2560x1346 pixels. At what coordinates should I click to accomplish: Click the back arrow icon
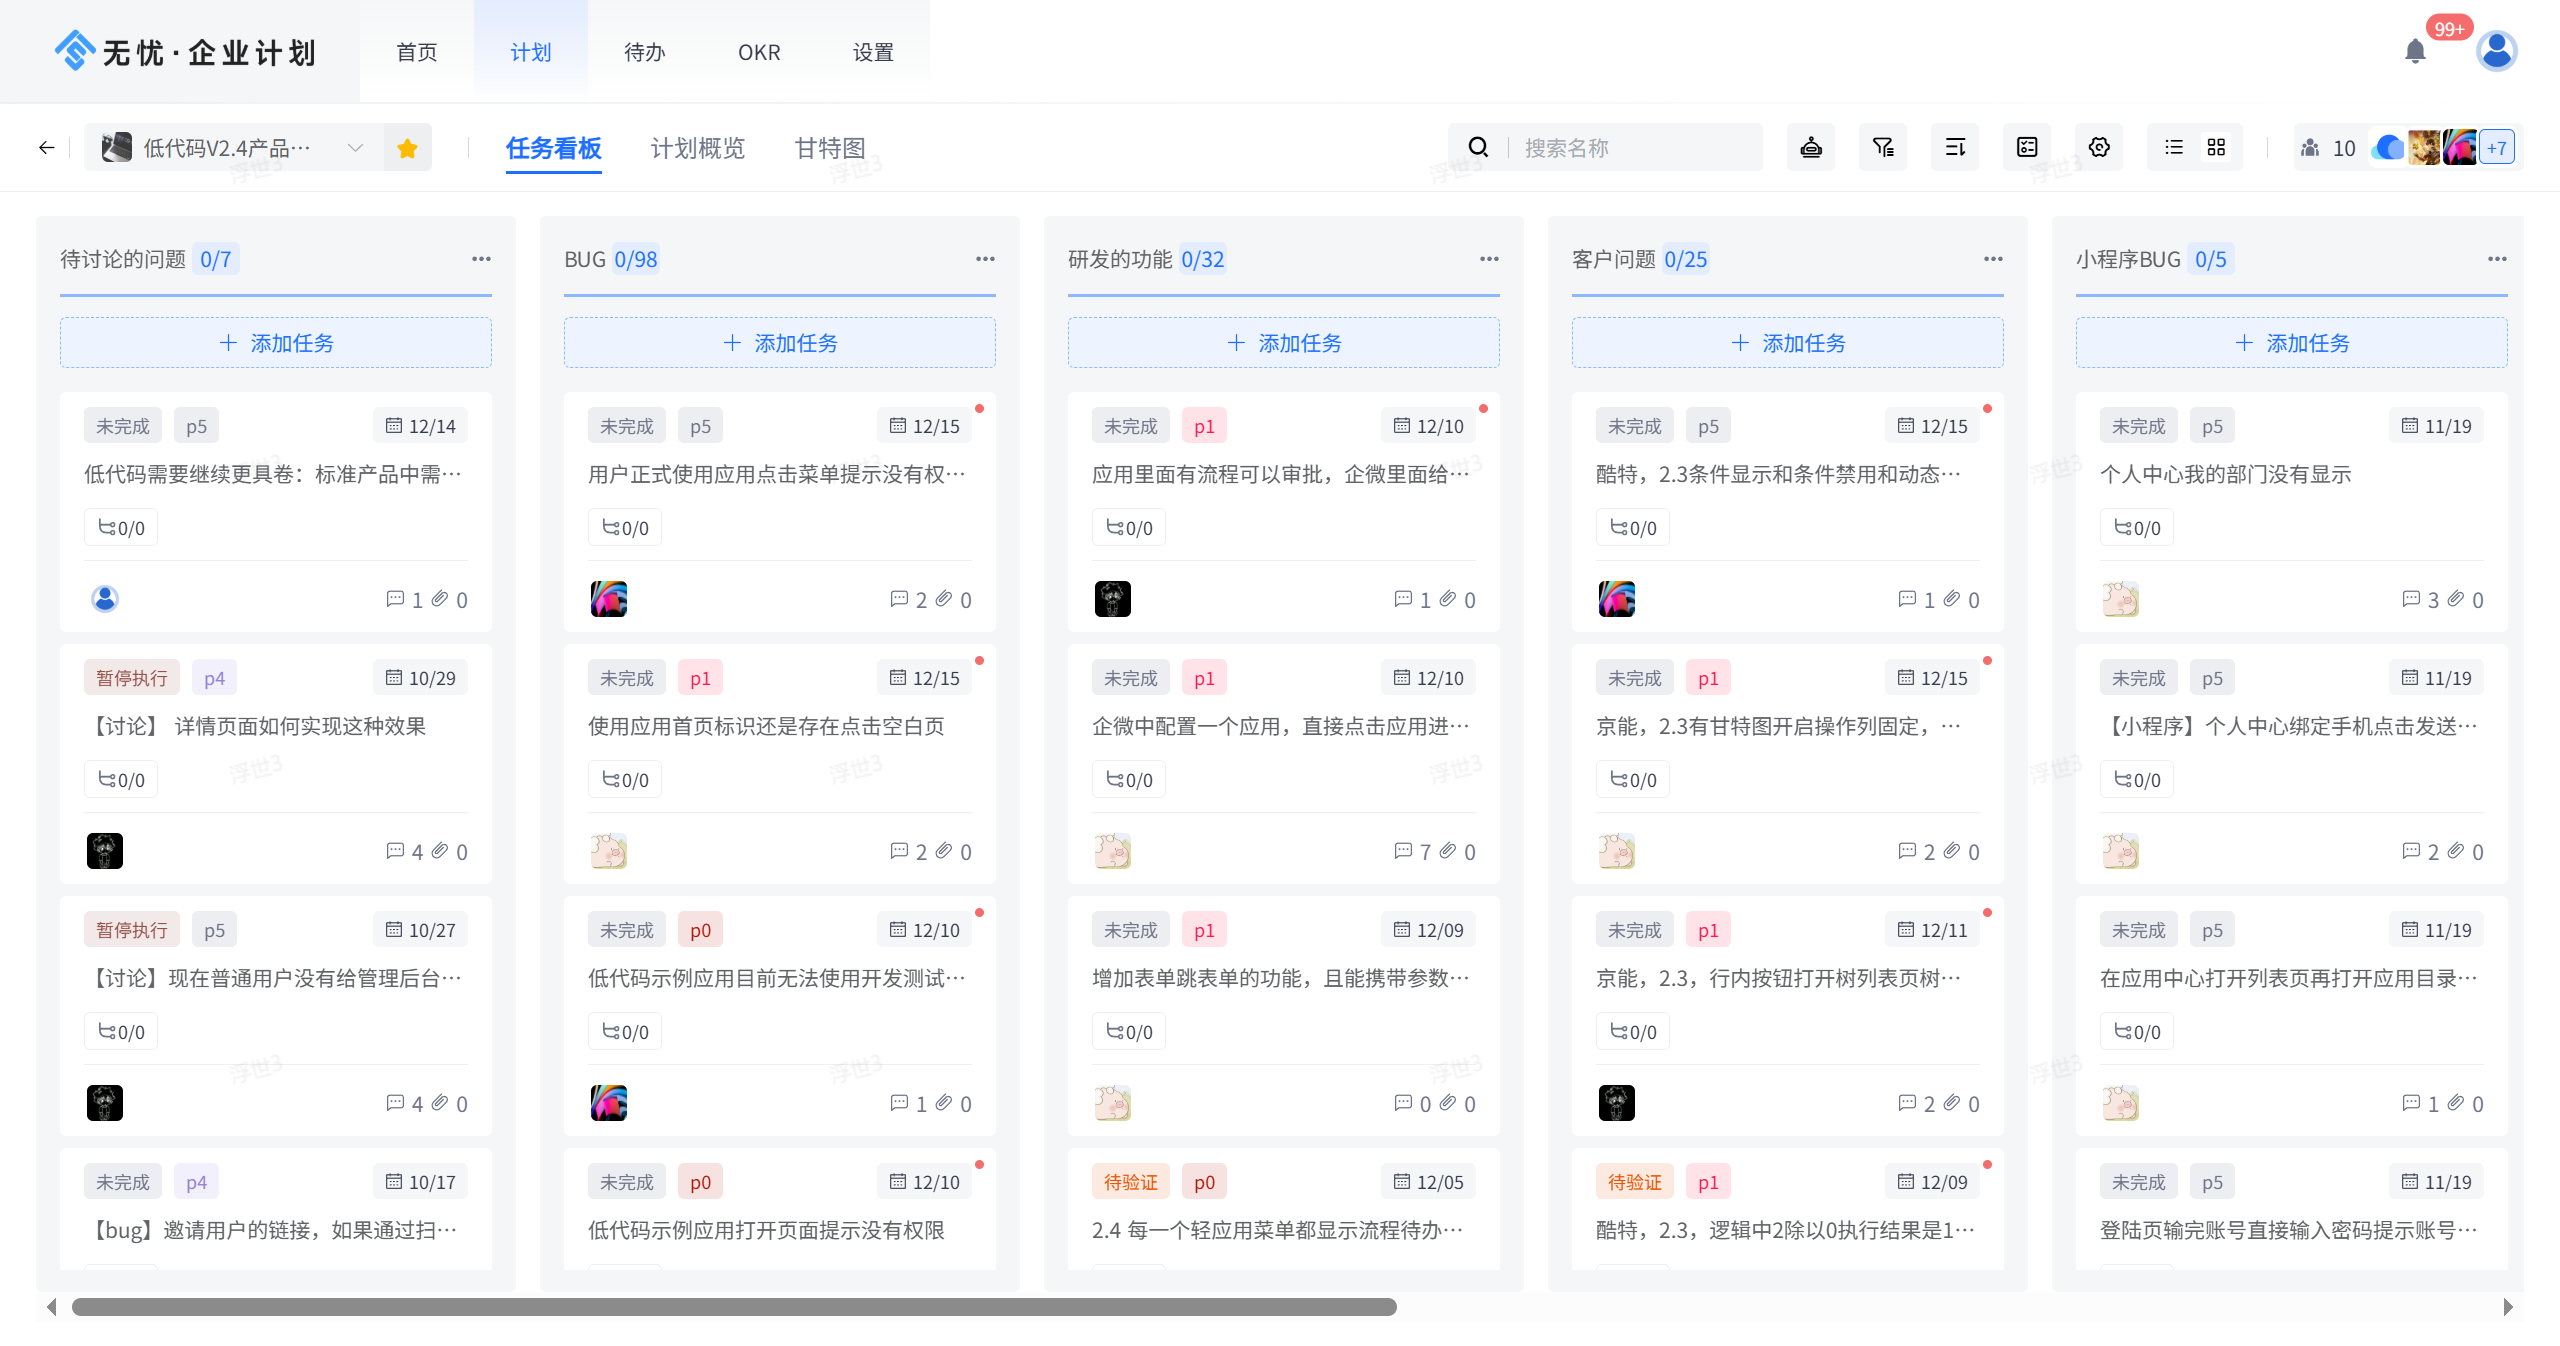(46, 148)
